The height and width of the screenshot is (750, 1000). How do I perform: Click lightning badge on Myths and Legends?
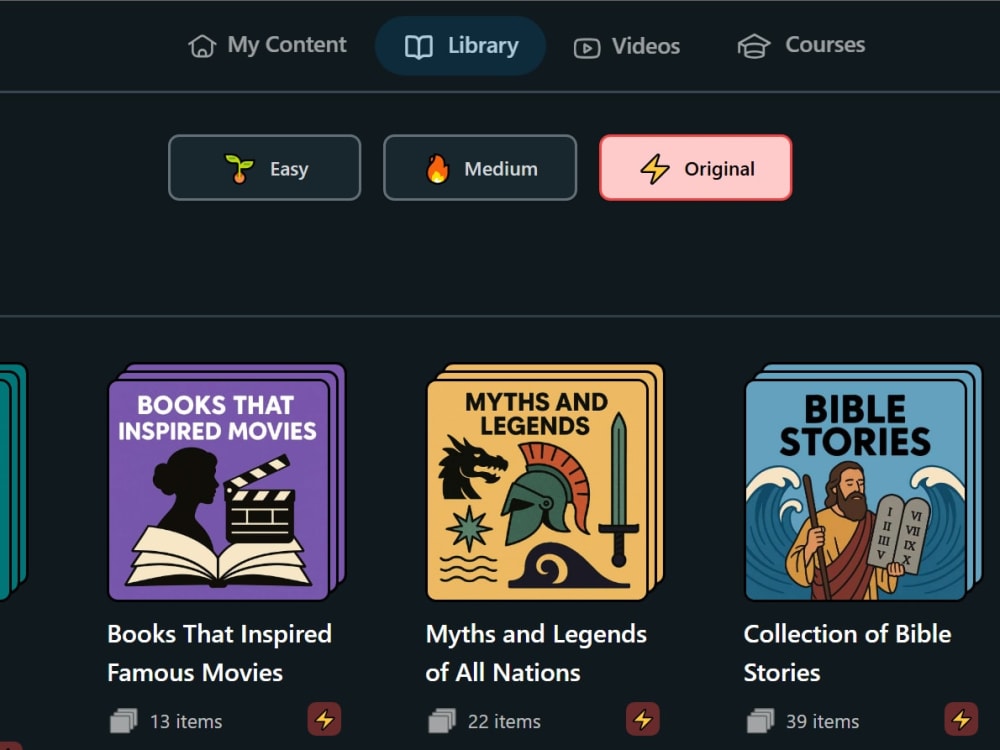coord(643,719)
